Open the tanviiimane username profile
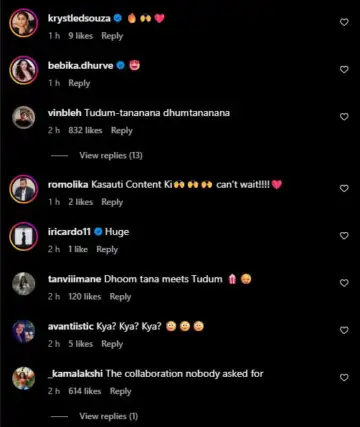The width and height of the screenshot is (360, 427). 74,279
